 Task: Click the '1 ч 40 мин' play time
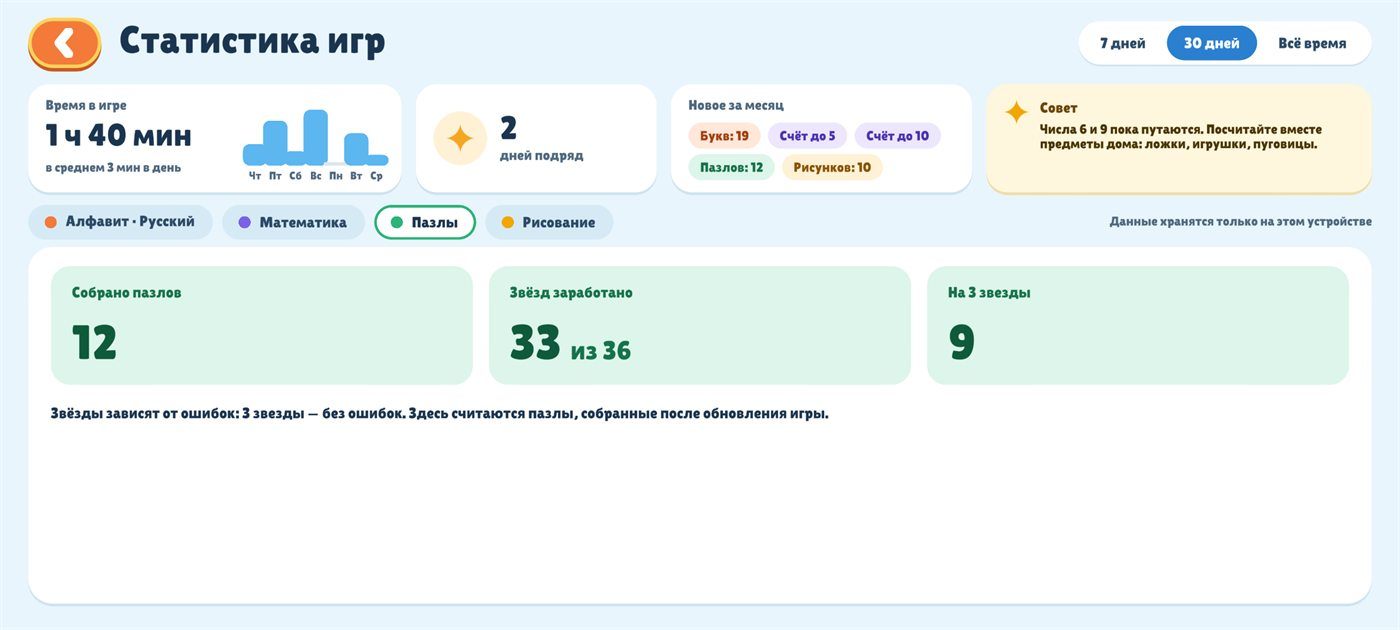(x=118, y=135)
